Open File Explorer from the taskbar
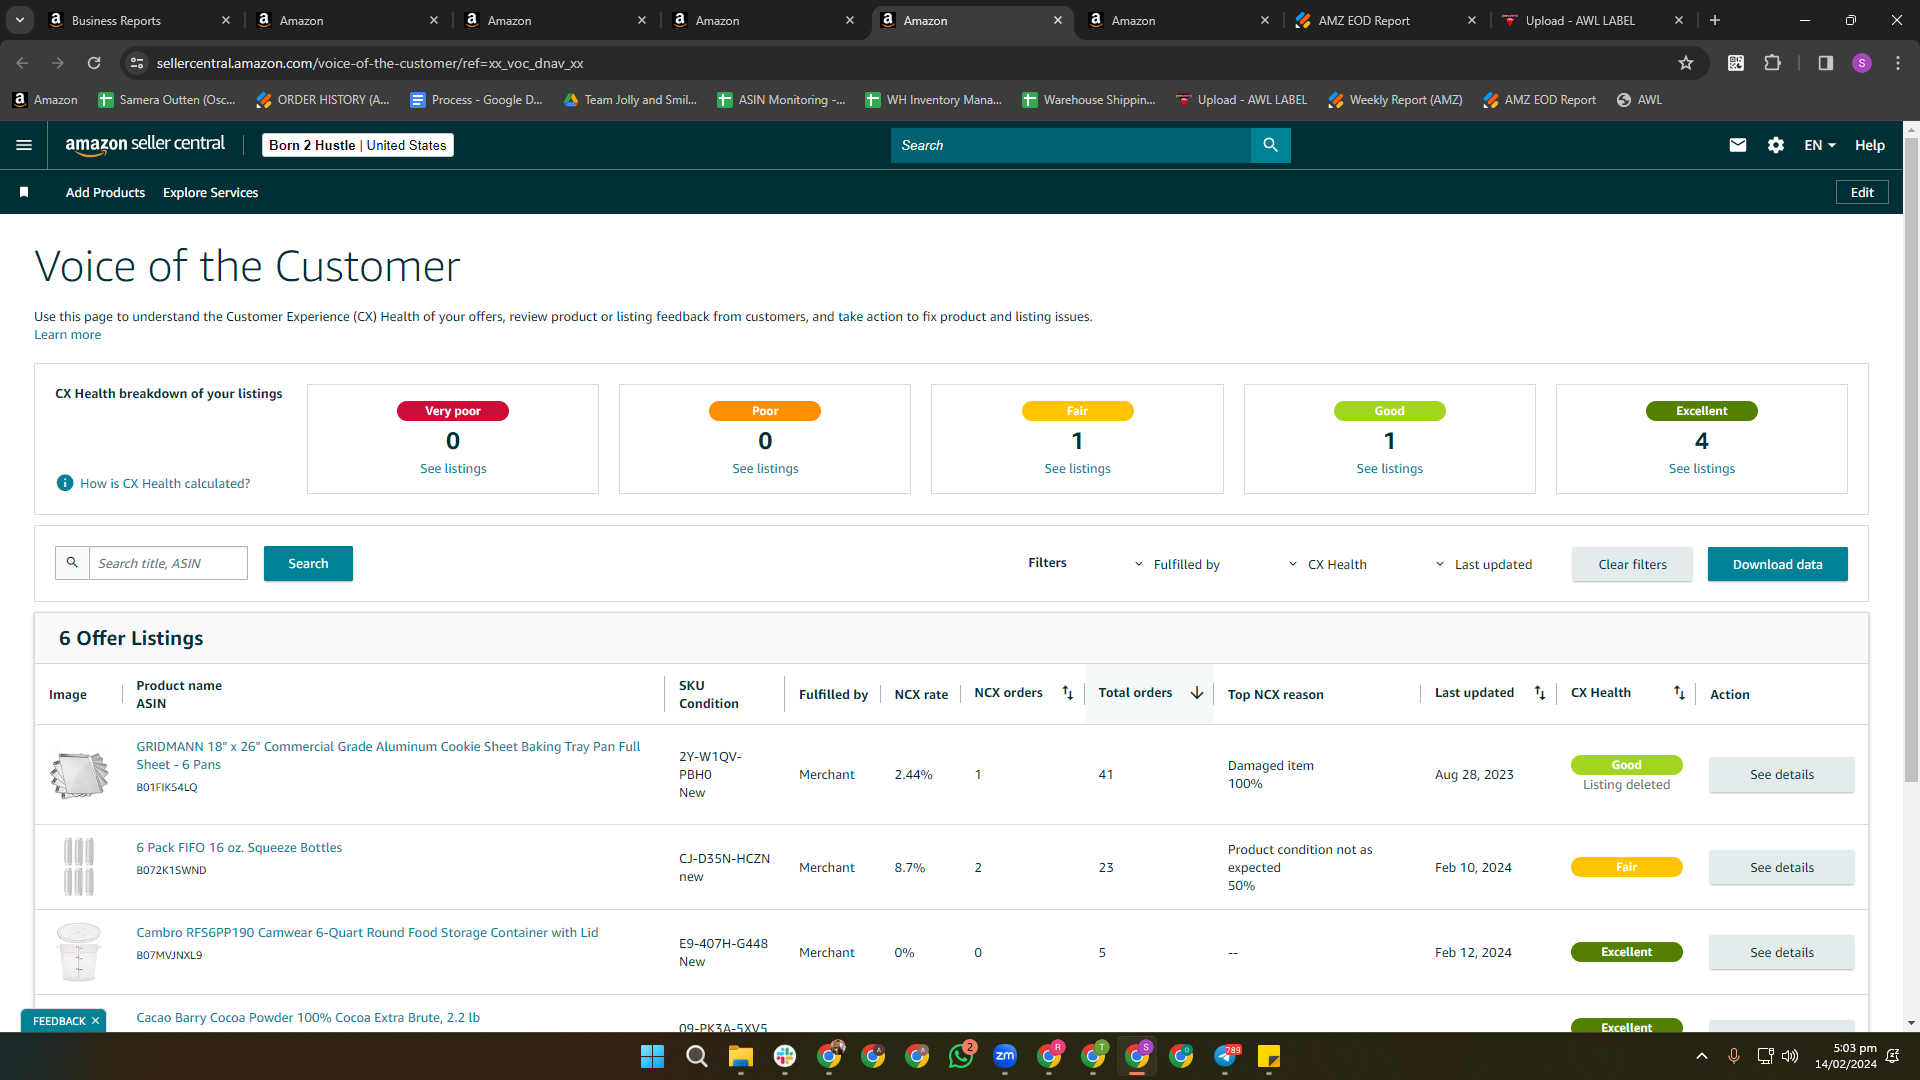Image resolution: width=1920 pixels, height=1080 pixels. 740,1056
